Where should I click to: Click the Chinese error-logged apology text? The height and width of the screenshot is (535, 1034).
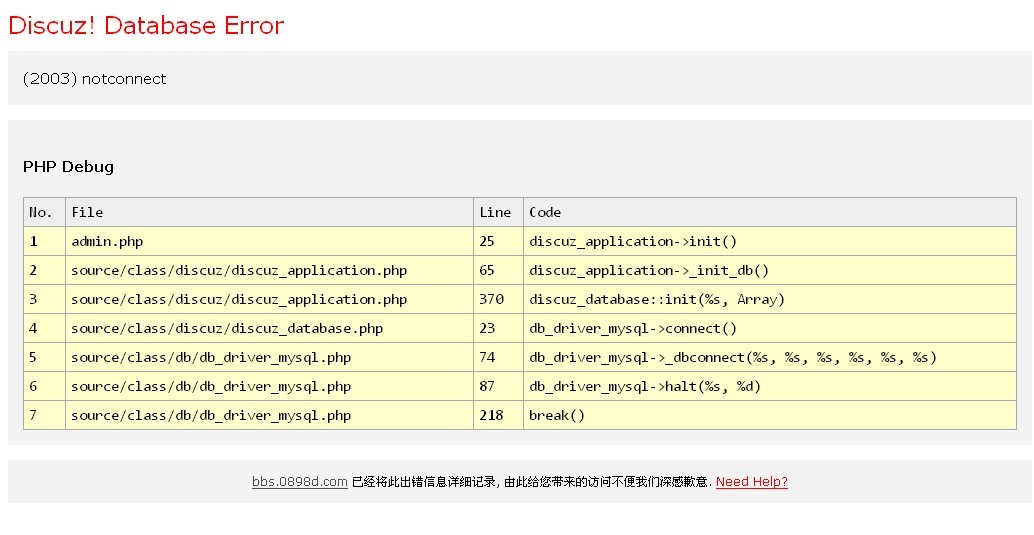532,482
